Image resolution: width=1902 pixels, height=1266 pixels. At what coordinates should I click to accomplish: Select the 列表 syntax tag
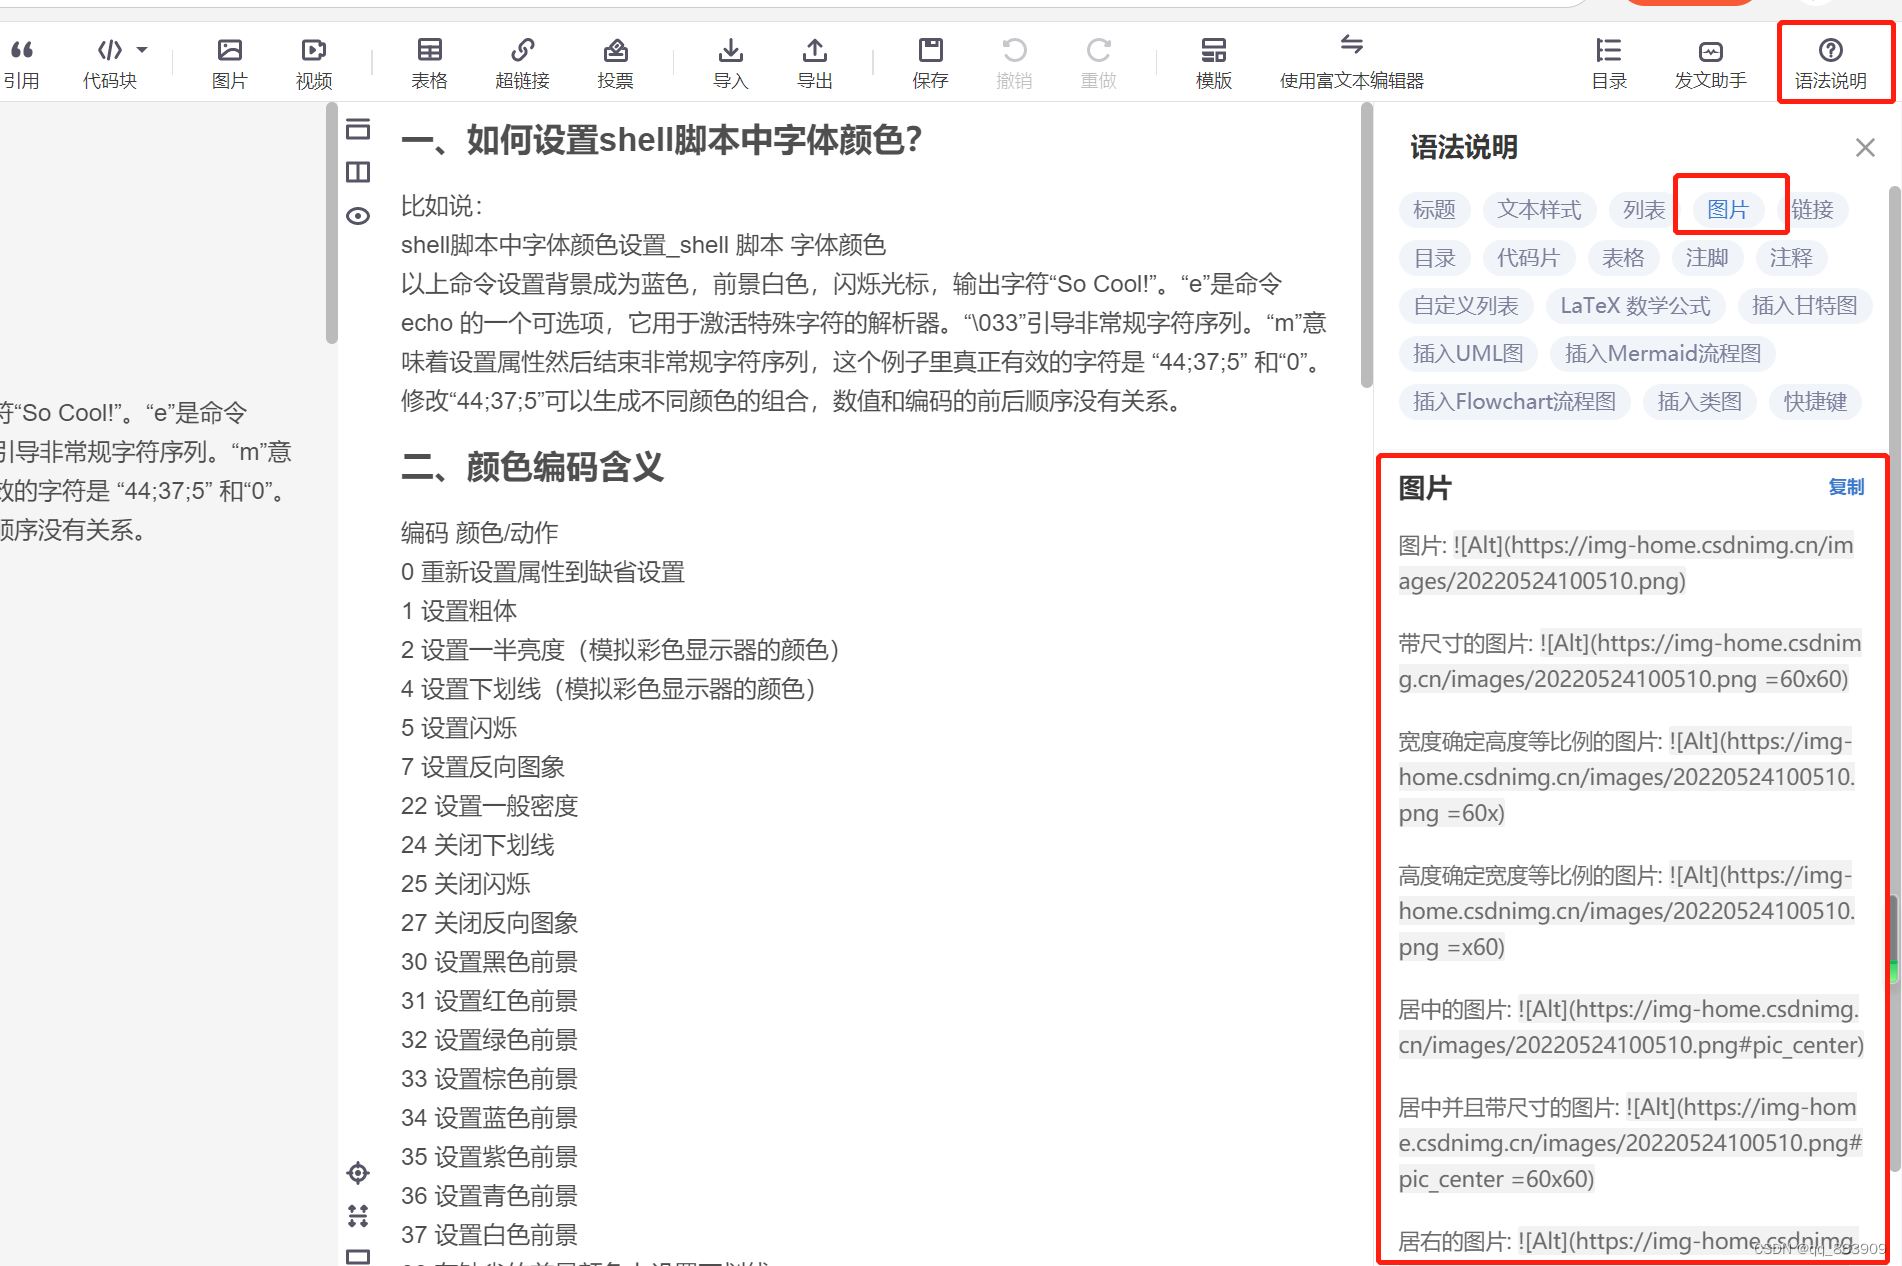pos(1644,210)
